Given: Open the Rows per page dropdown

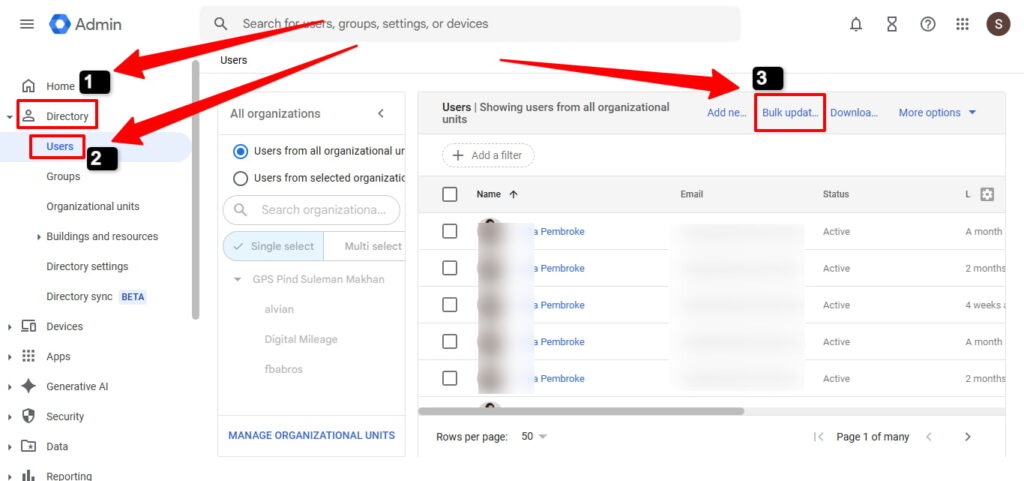Looking at the screenshot, I should coord(535,437).
